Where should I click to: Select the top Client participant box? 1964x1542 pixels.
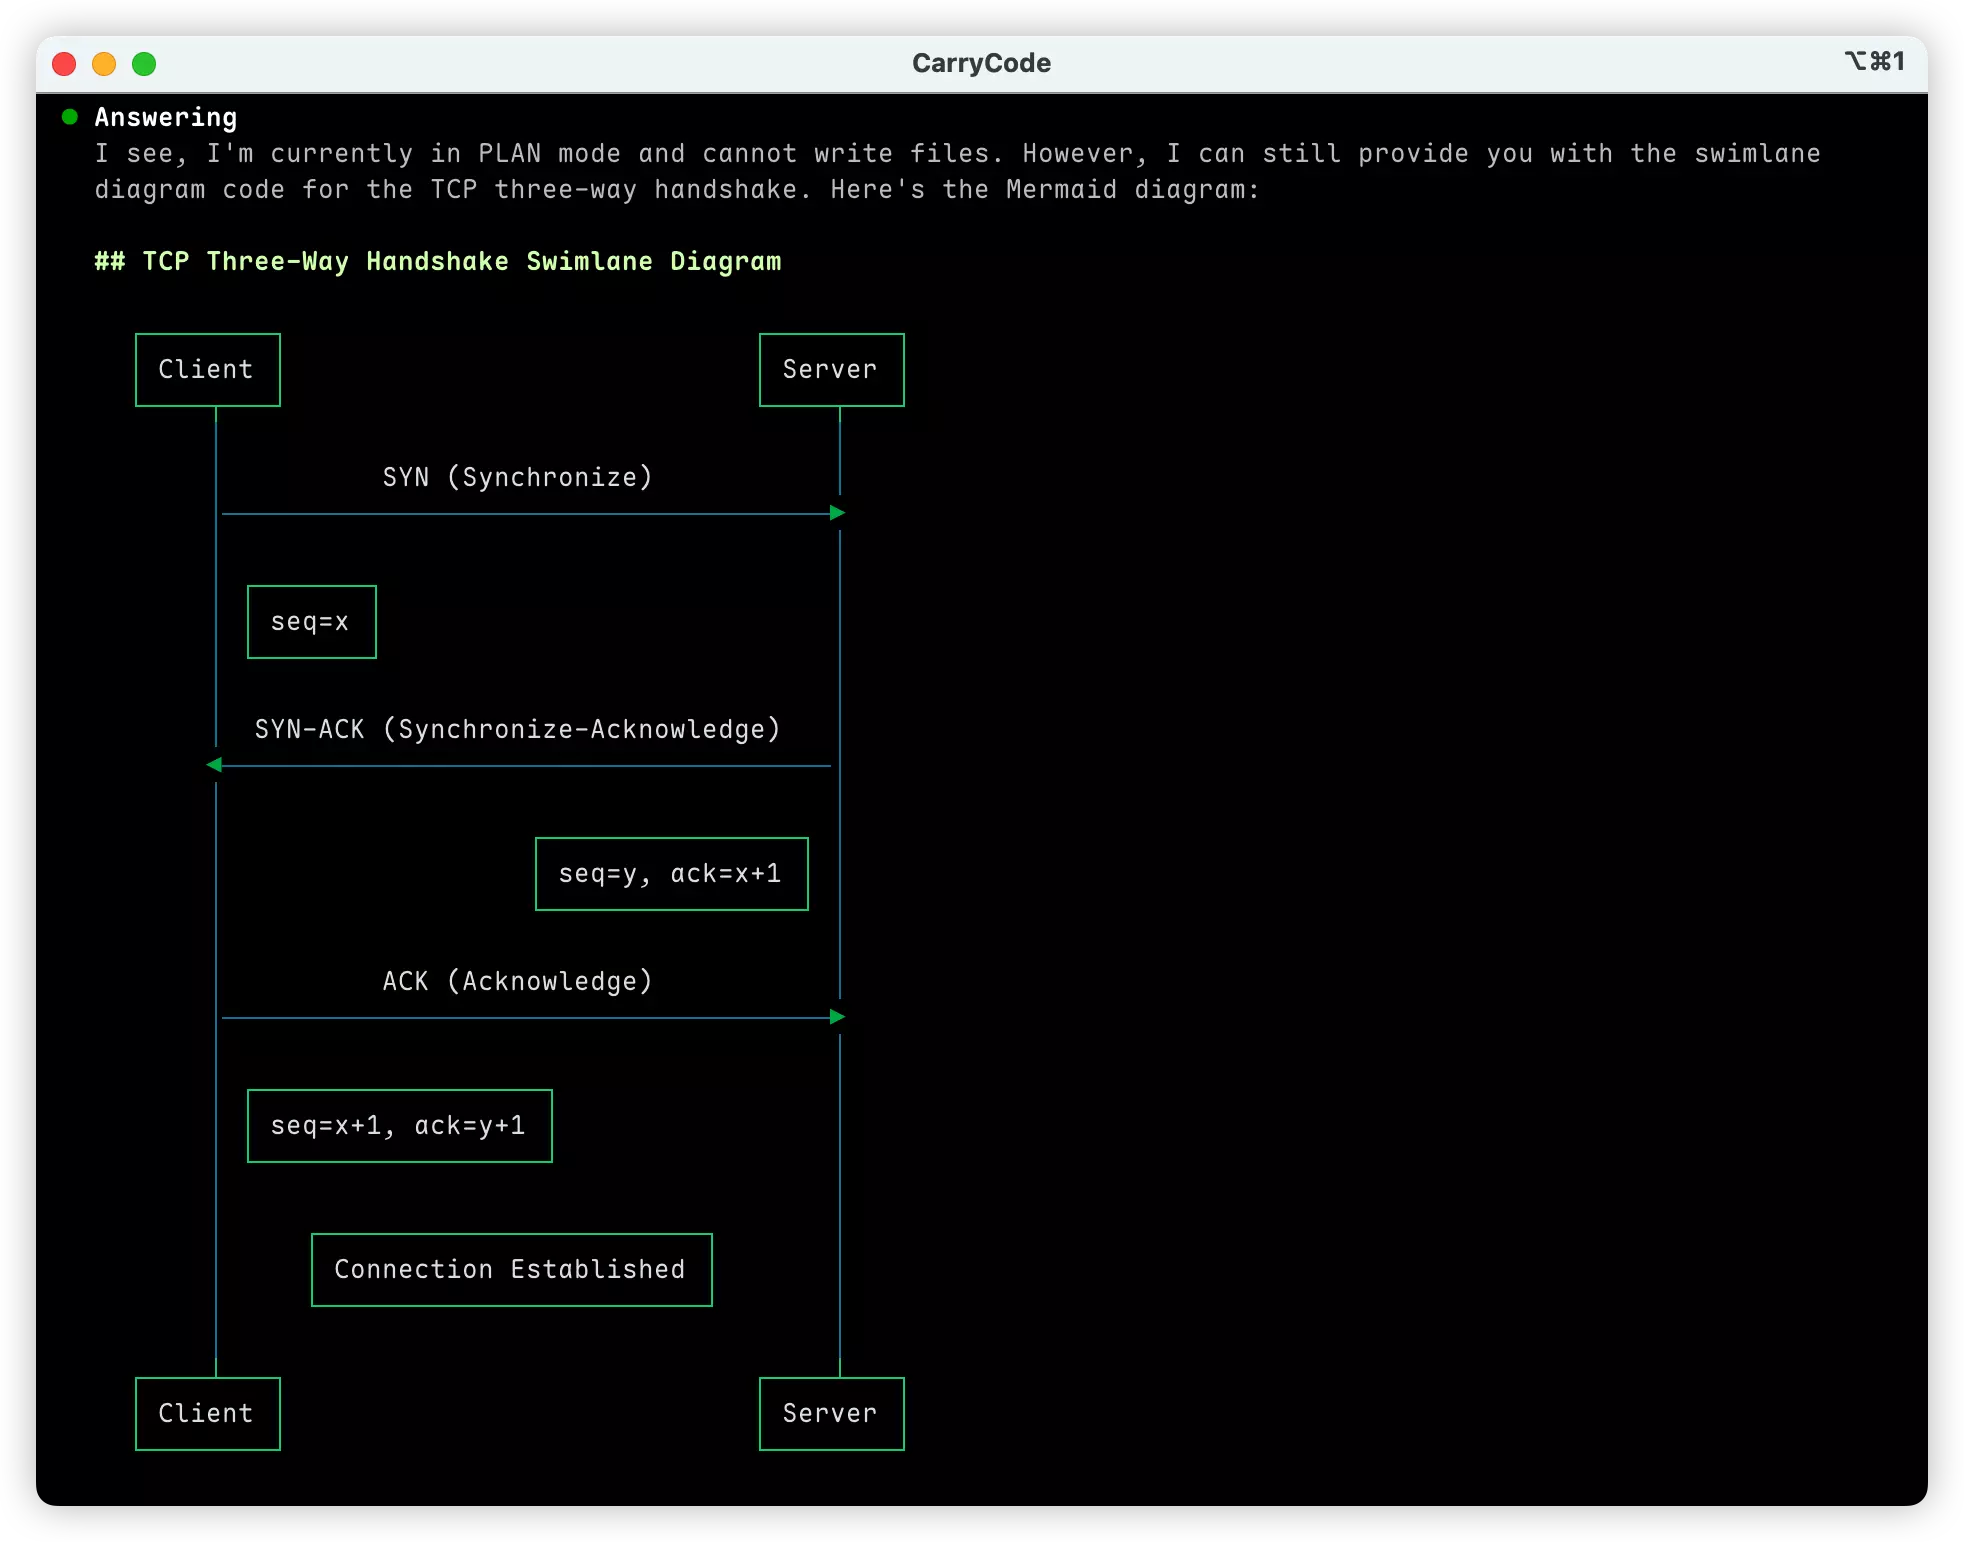[x=208, y=370]
